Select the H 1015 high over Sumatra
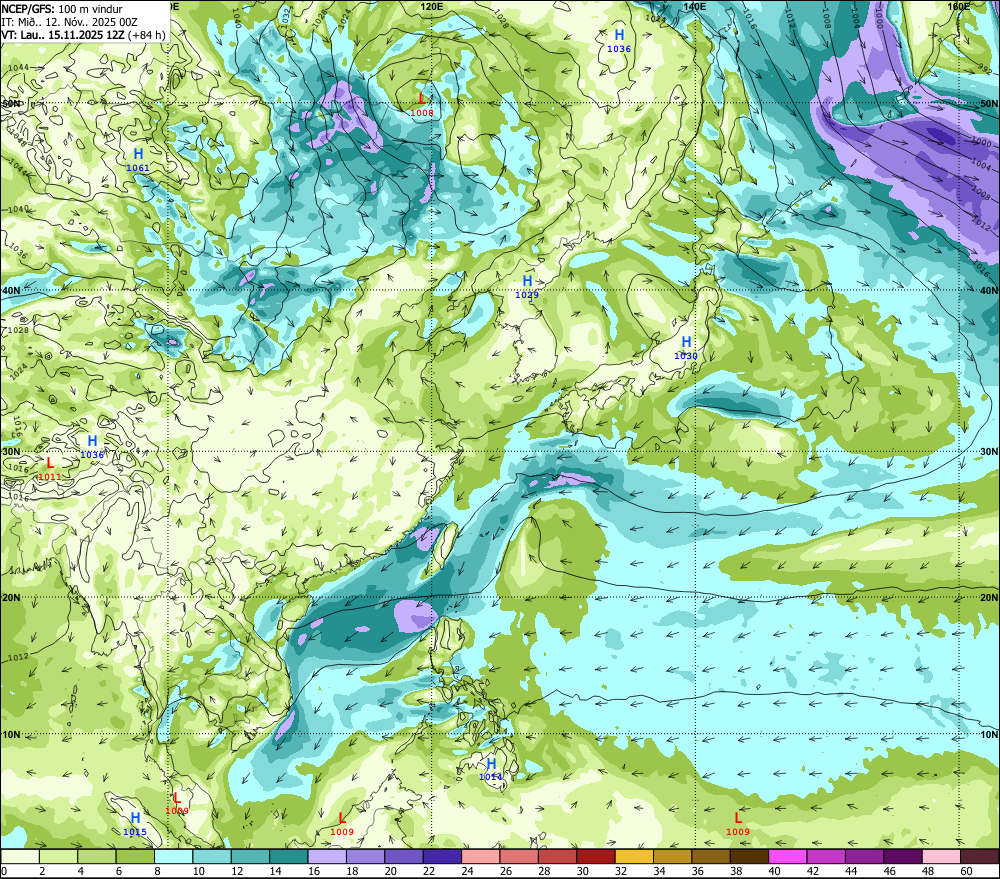Image resolution: width=1000 pixels, height=879 pixels. (x=135, y=824)
